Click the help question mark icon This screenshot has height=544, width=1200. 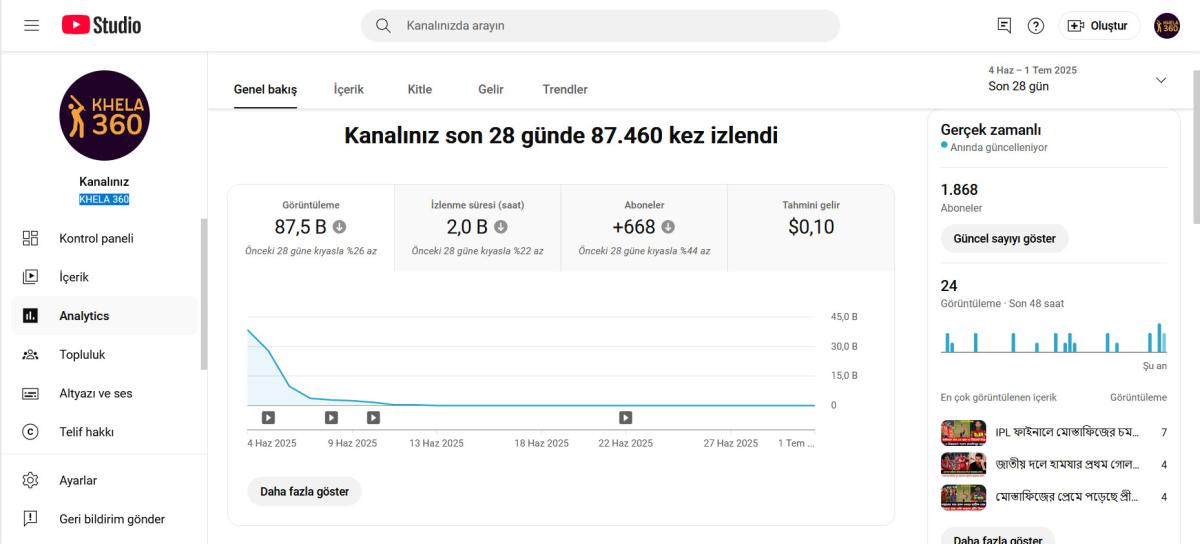(1036, 25)
